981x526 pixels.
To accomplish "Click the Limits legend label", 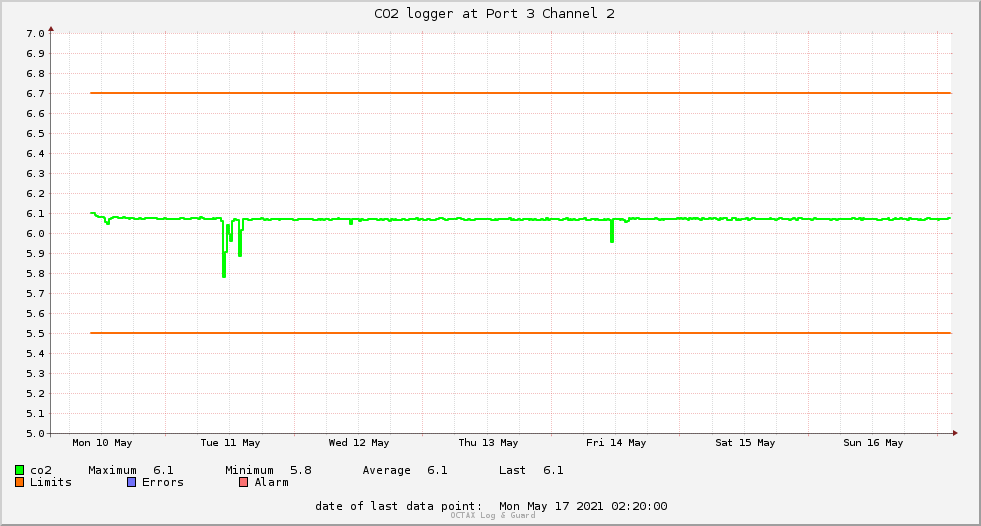I will 51,482.
